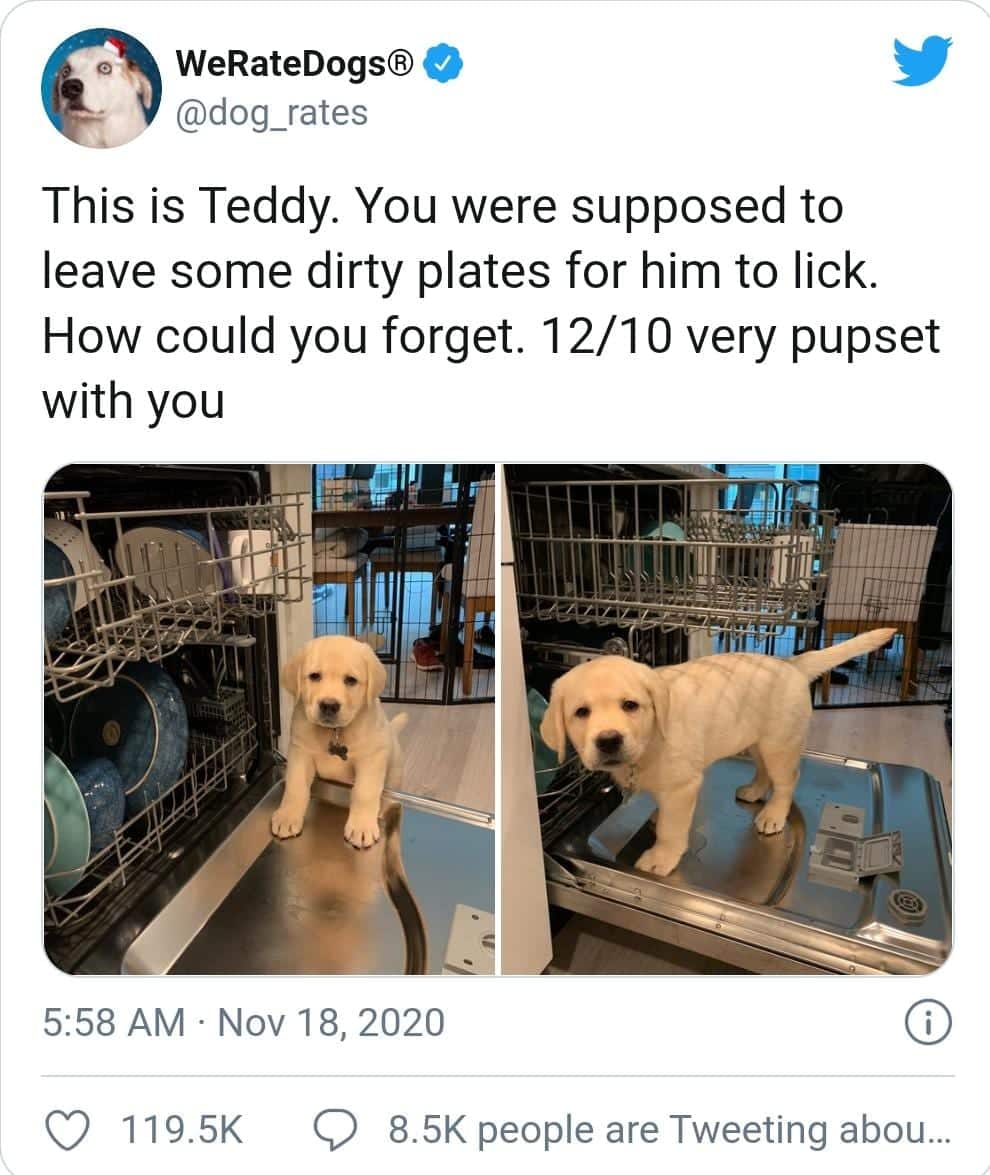Click the 5:58 AM timestamp

click(x=113, y=1023)
